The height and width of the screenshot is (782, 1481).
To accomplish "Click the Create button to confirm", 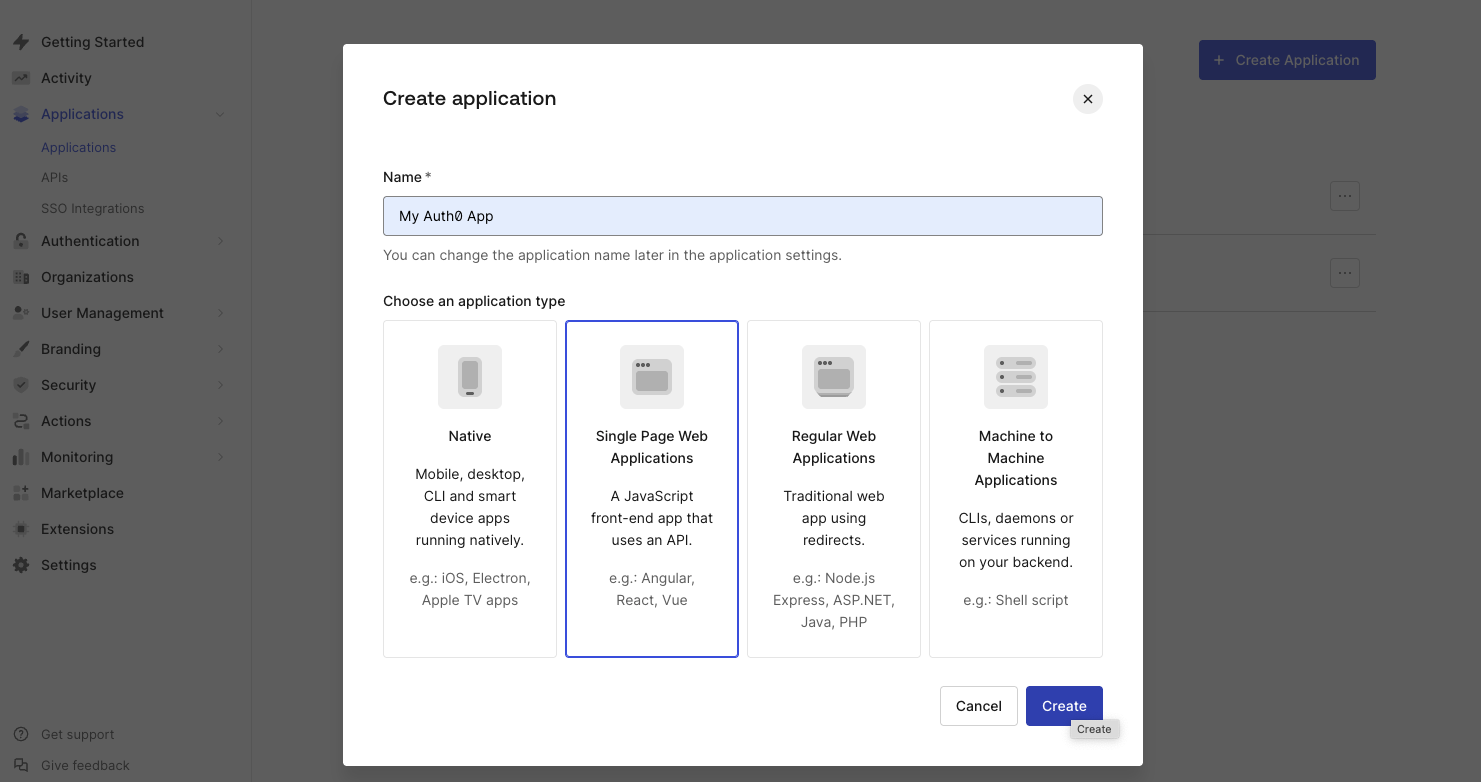I will click(1063, 705).
